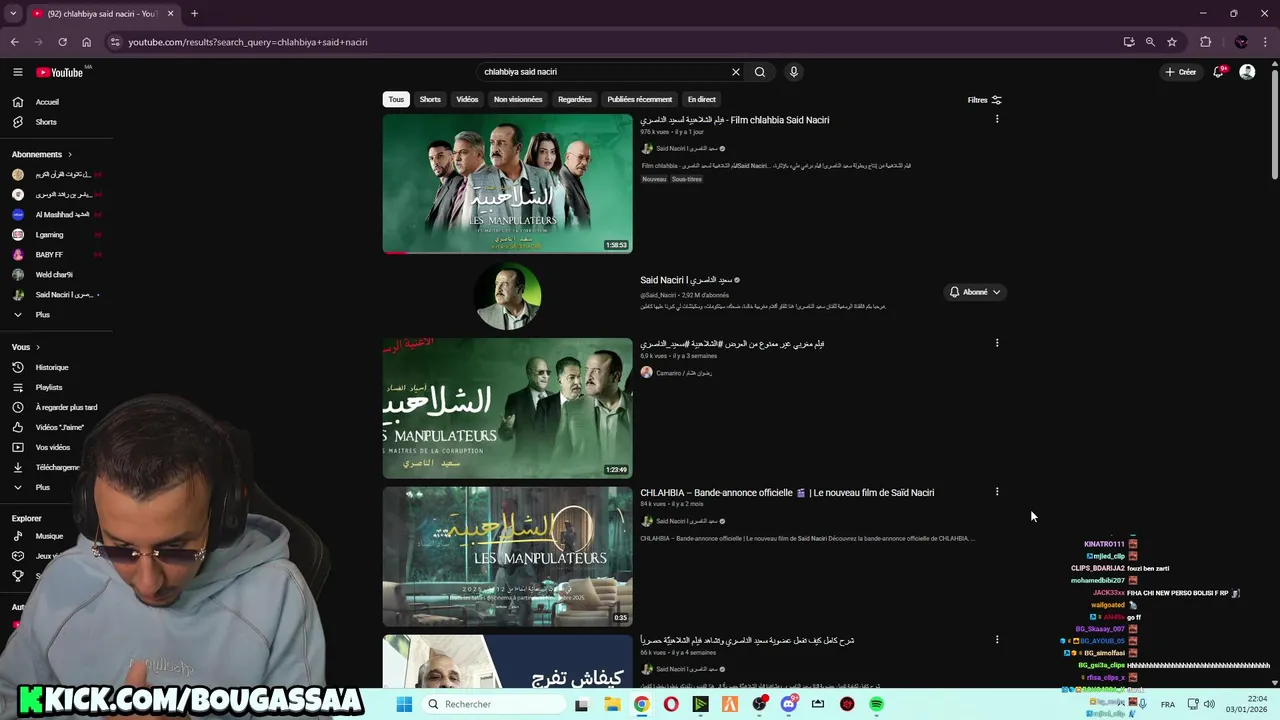Open Camarino channel link
The height and width of the screenshot is (720, 1280).
[x=684, y=373]
